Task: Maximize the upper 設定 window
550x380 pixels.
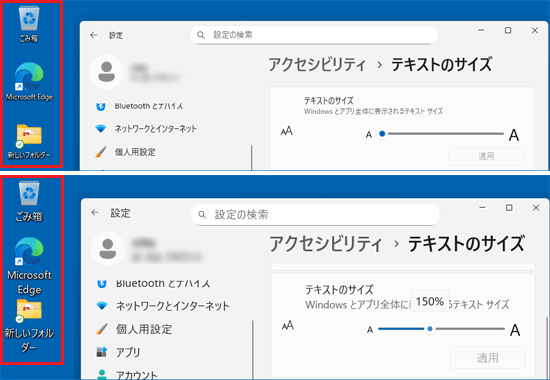Action: point(508,31)
